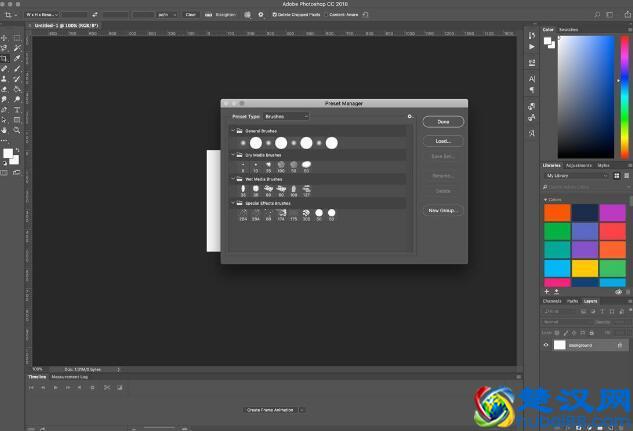Click the crop options gear icon
Image resolution: width=633 pixels, height=431 pixels.
click(x=261, y=15)
